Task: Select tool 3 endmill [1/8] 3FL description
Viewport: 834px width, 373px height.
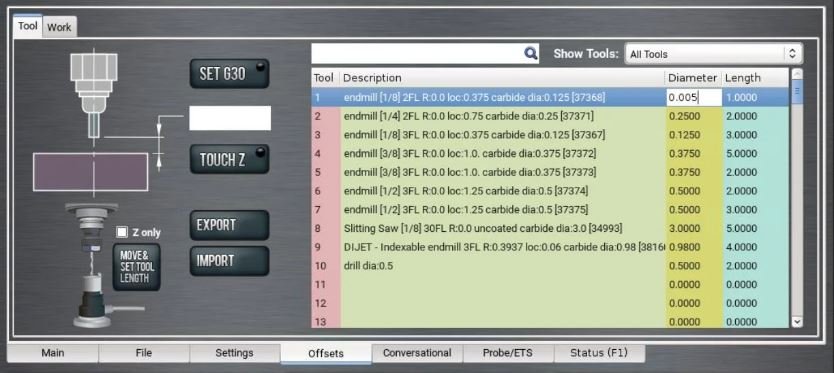Action: pos(503,135)
